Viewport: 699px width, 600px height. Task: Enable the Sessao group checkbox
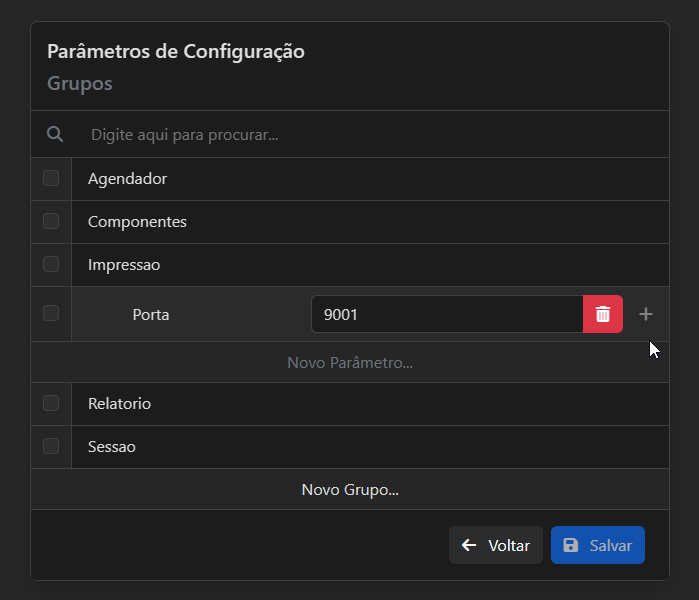pos(51,446)
